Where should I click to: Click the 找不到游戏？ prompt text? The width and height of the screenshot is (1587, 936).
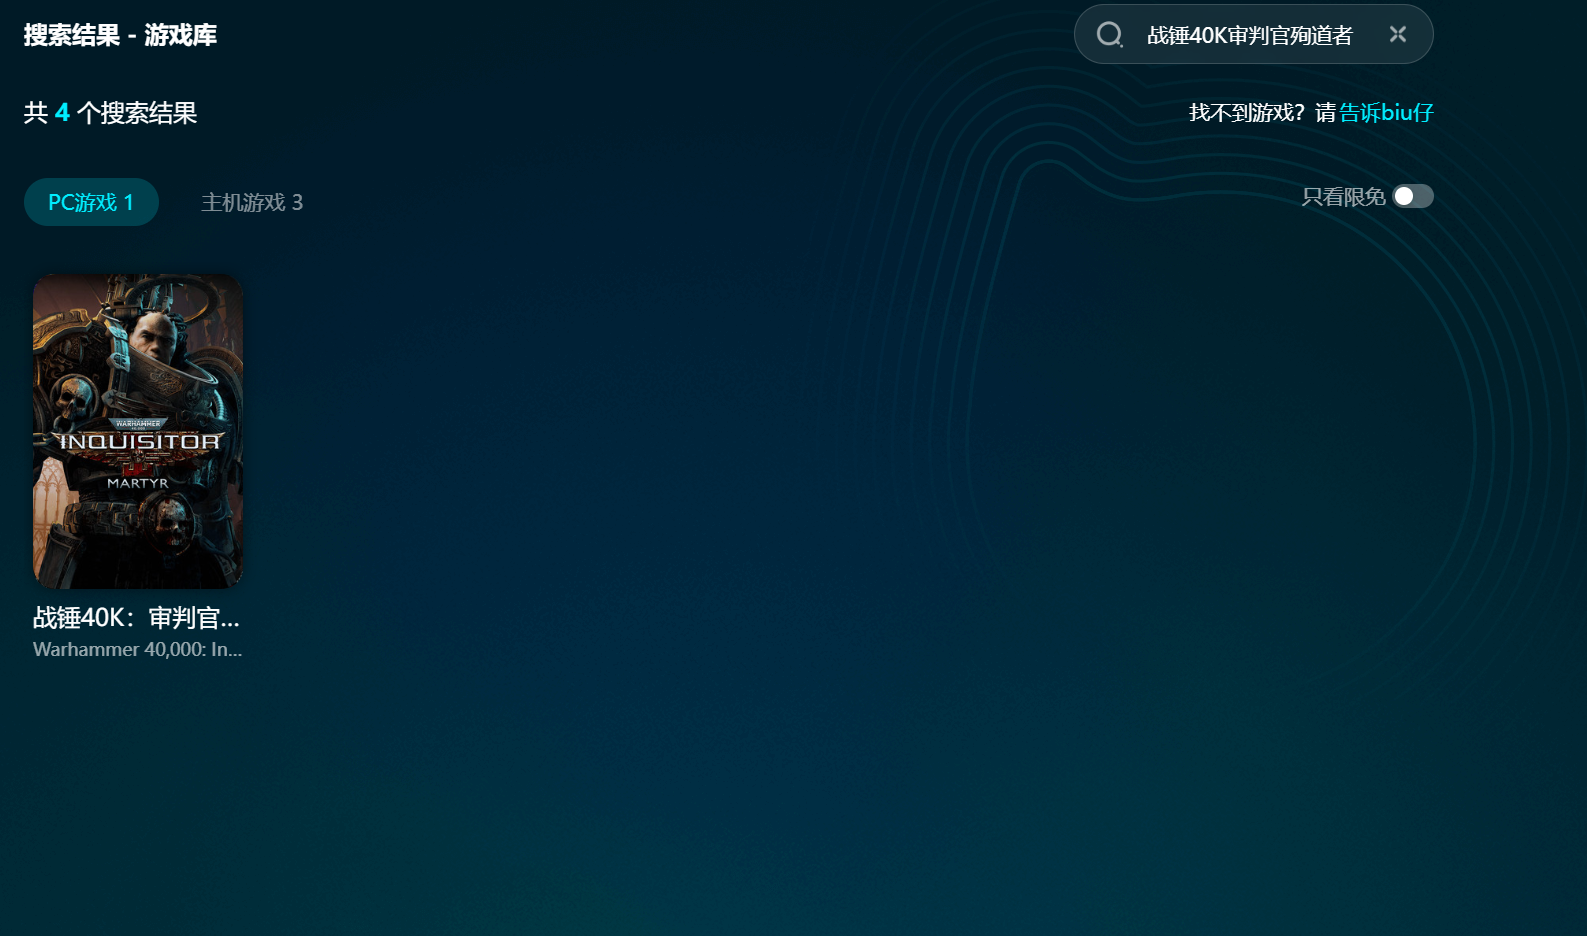click(1246, 112)
